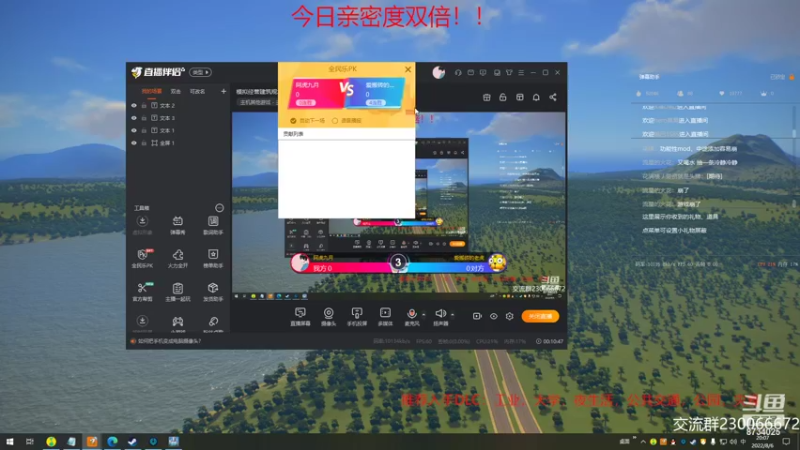This screenshot has height=450, width=800.
Task: Hide the 文本 2 source
Action: point(134,106)
